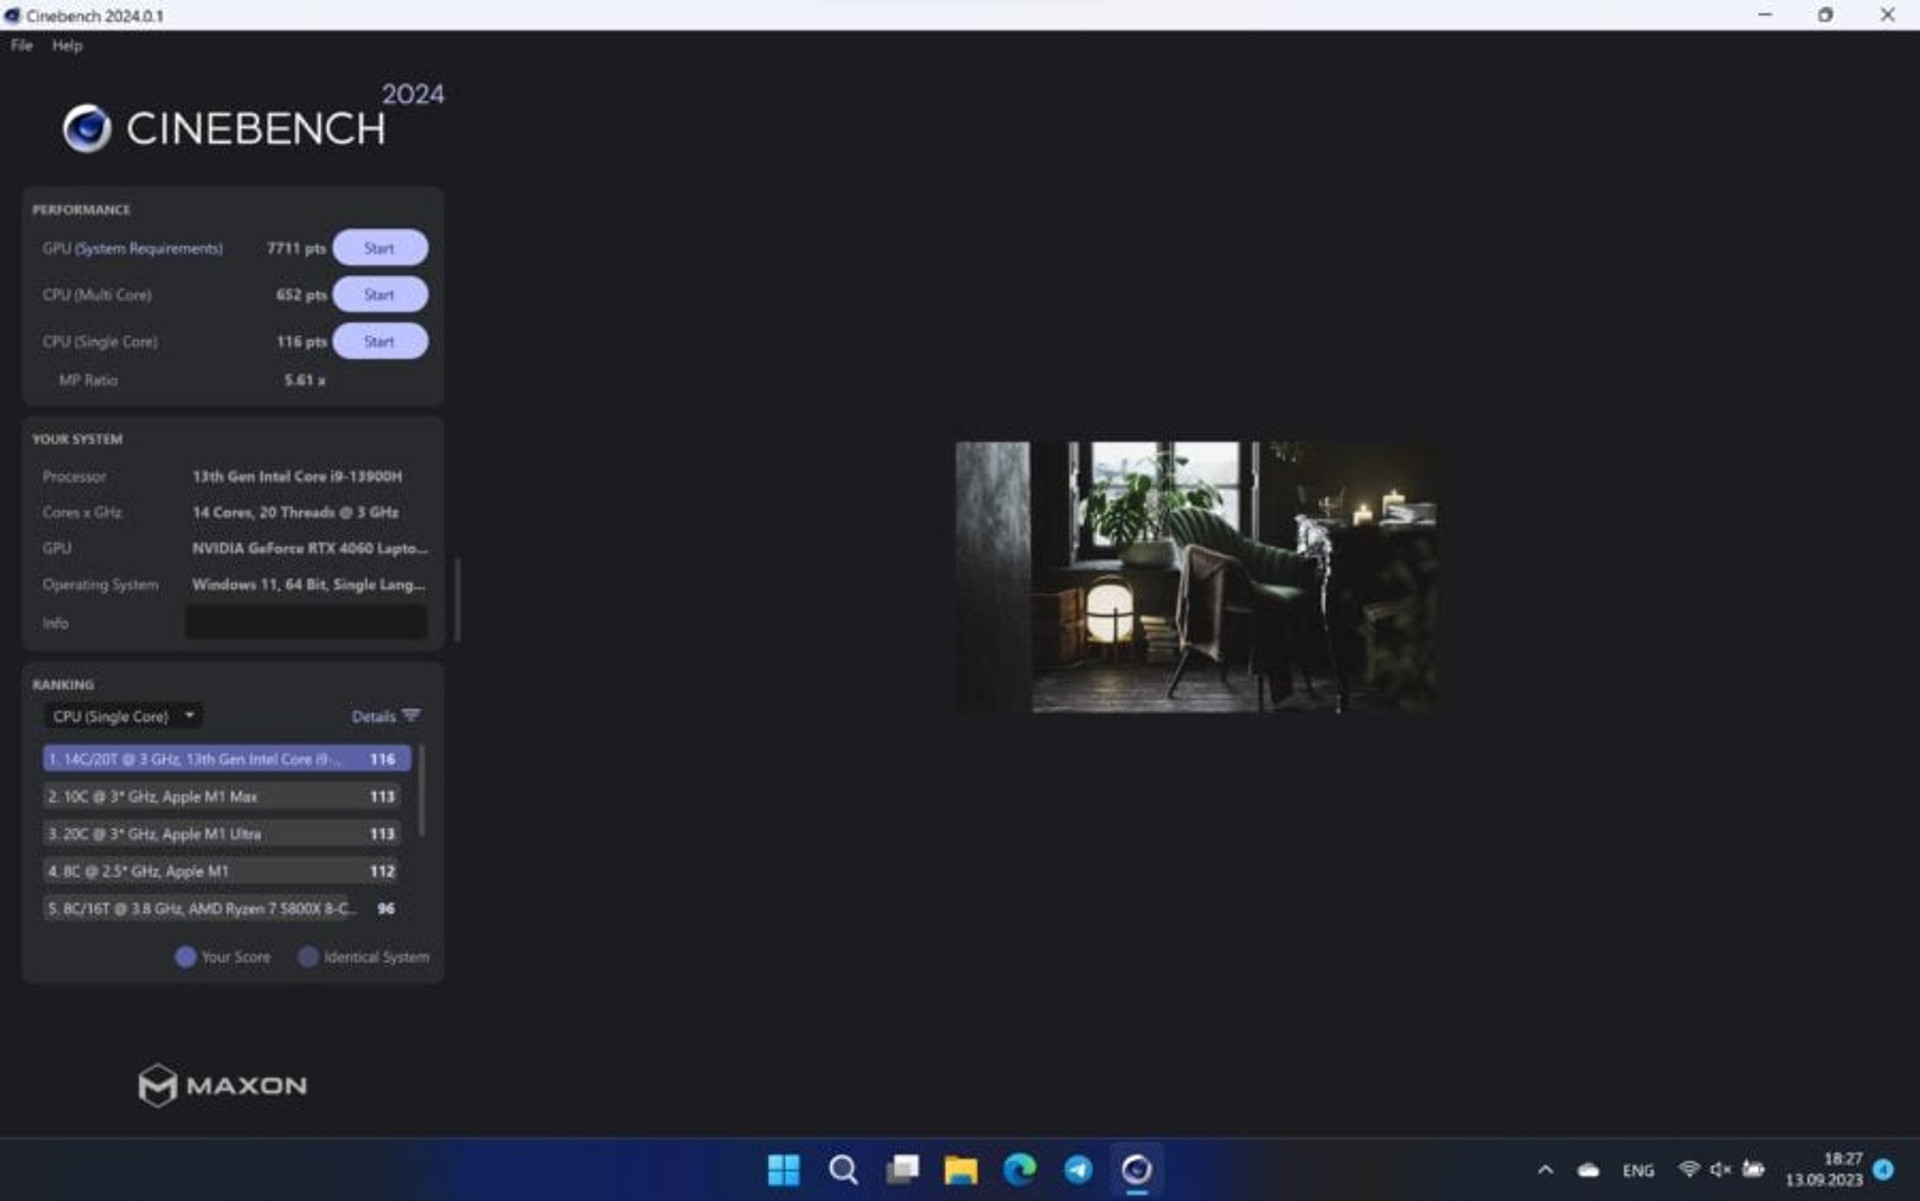
Task: Click the Cinebench taskbar icon
Action: [1137, 1169]
